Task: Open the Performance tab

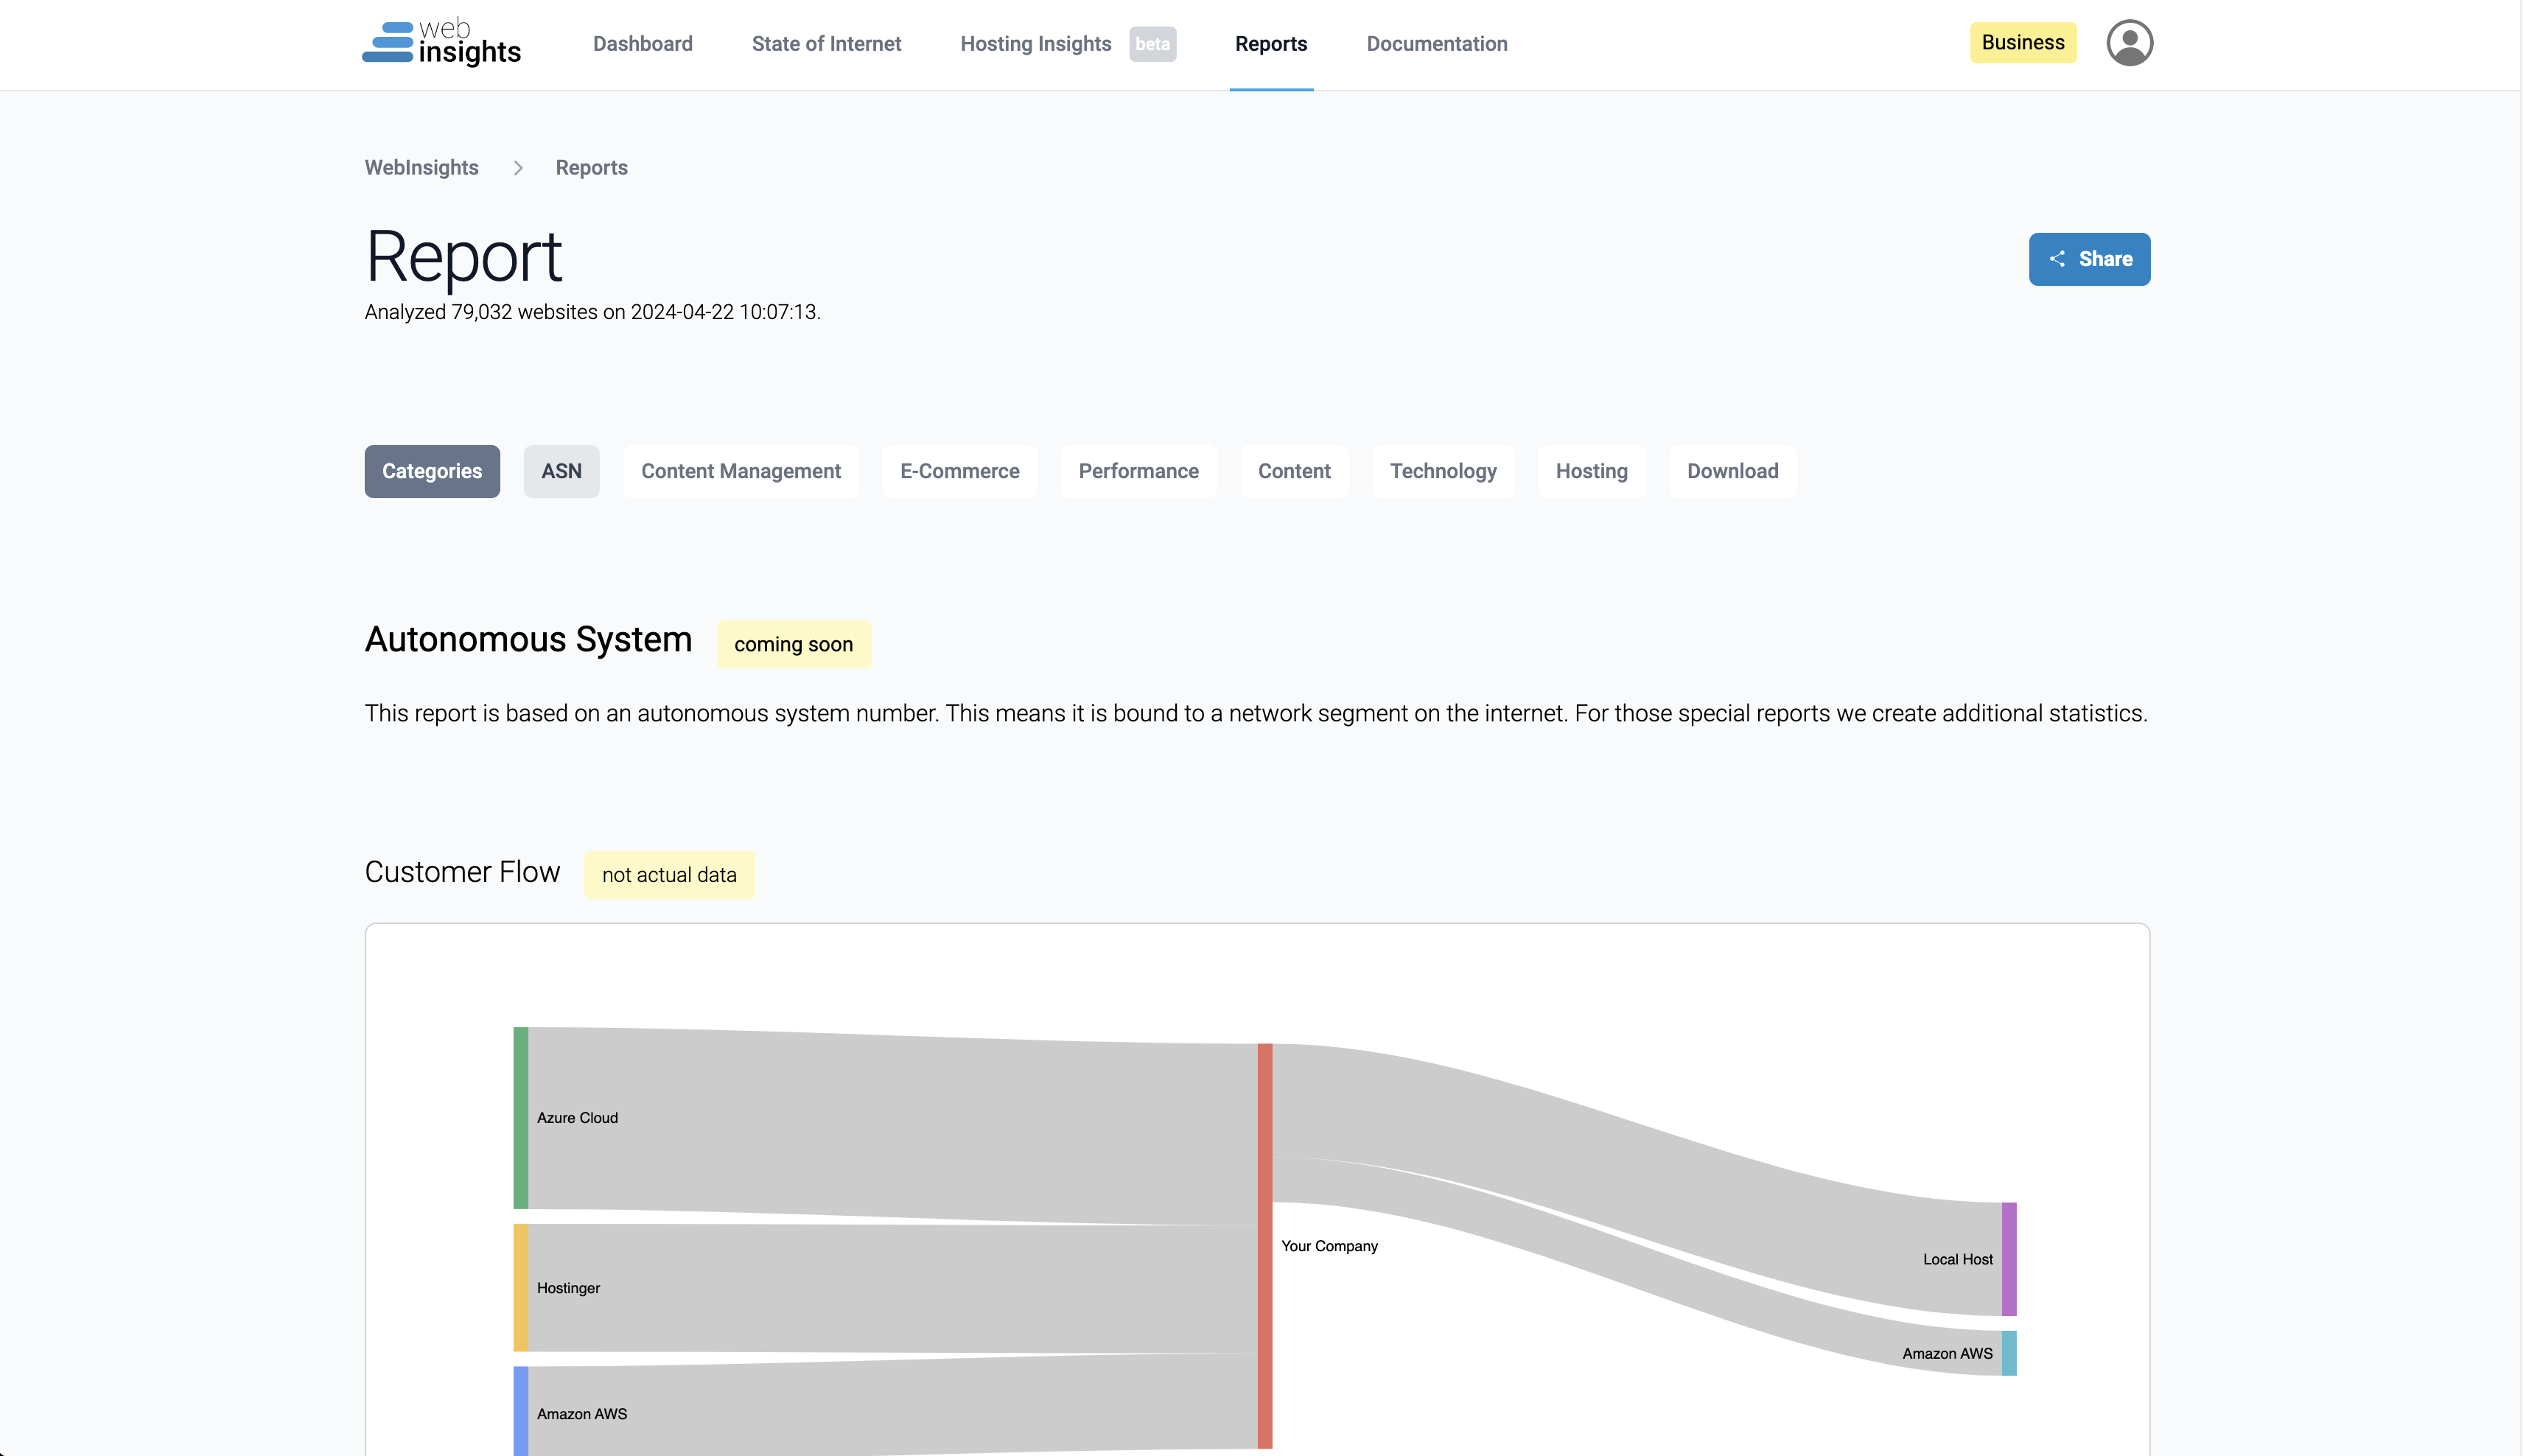Action: [x=1138, y=471]
